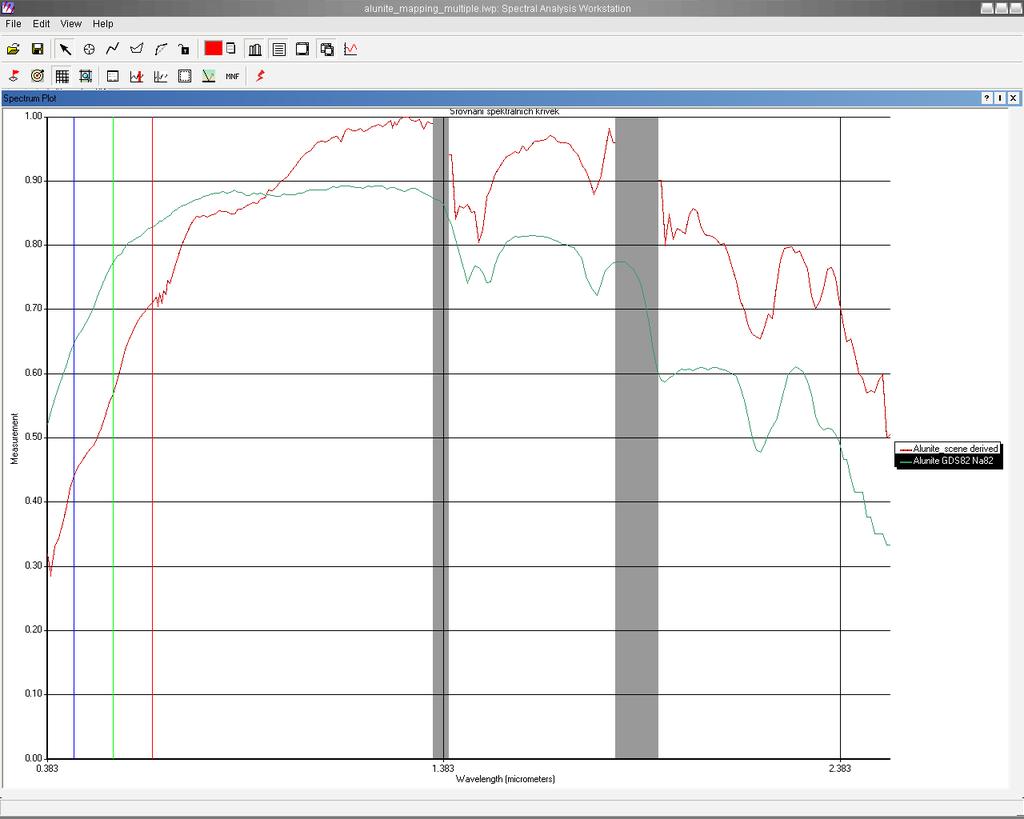
Task: Click the red spectrum plot icon
Action: (x=351, y=49)
